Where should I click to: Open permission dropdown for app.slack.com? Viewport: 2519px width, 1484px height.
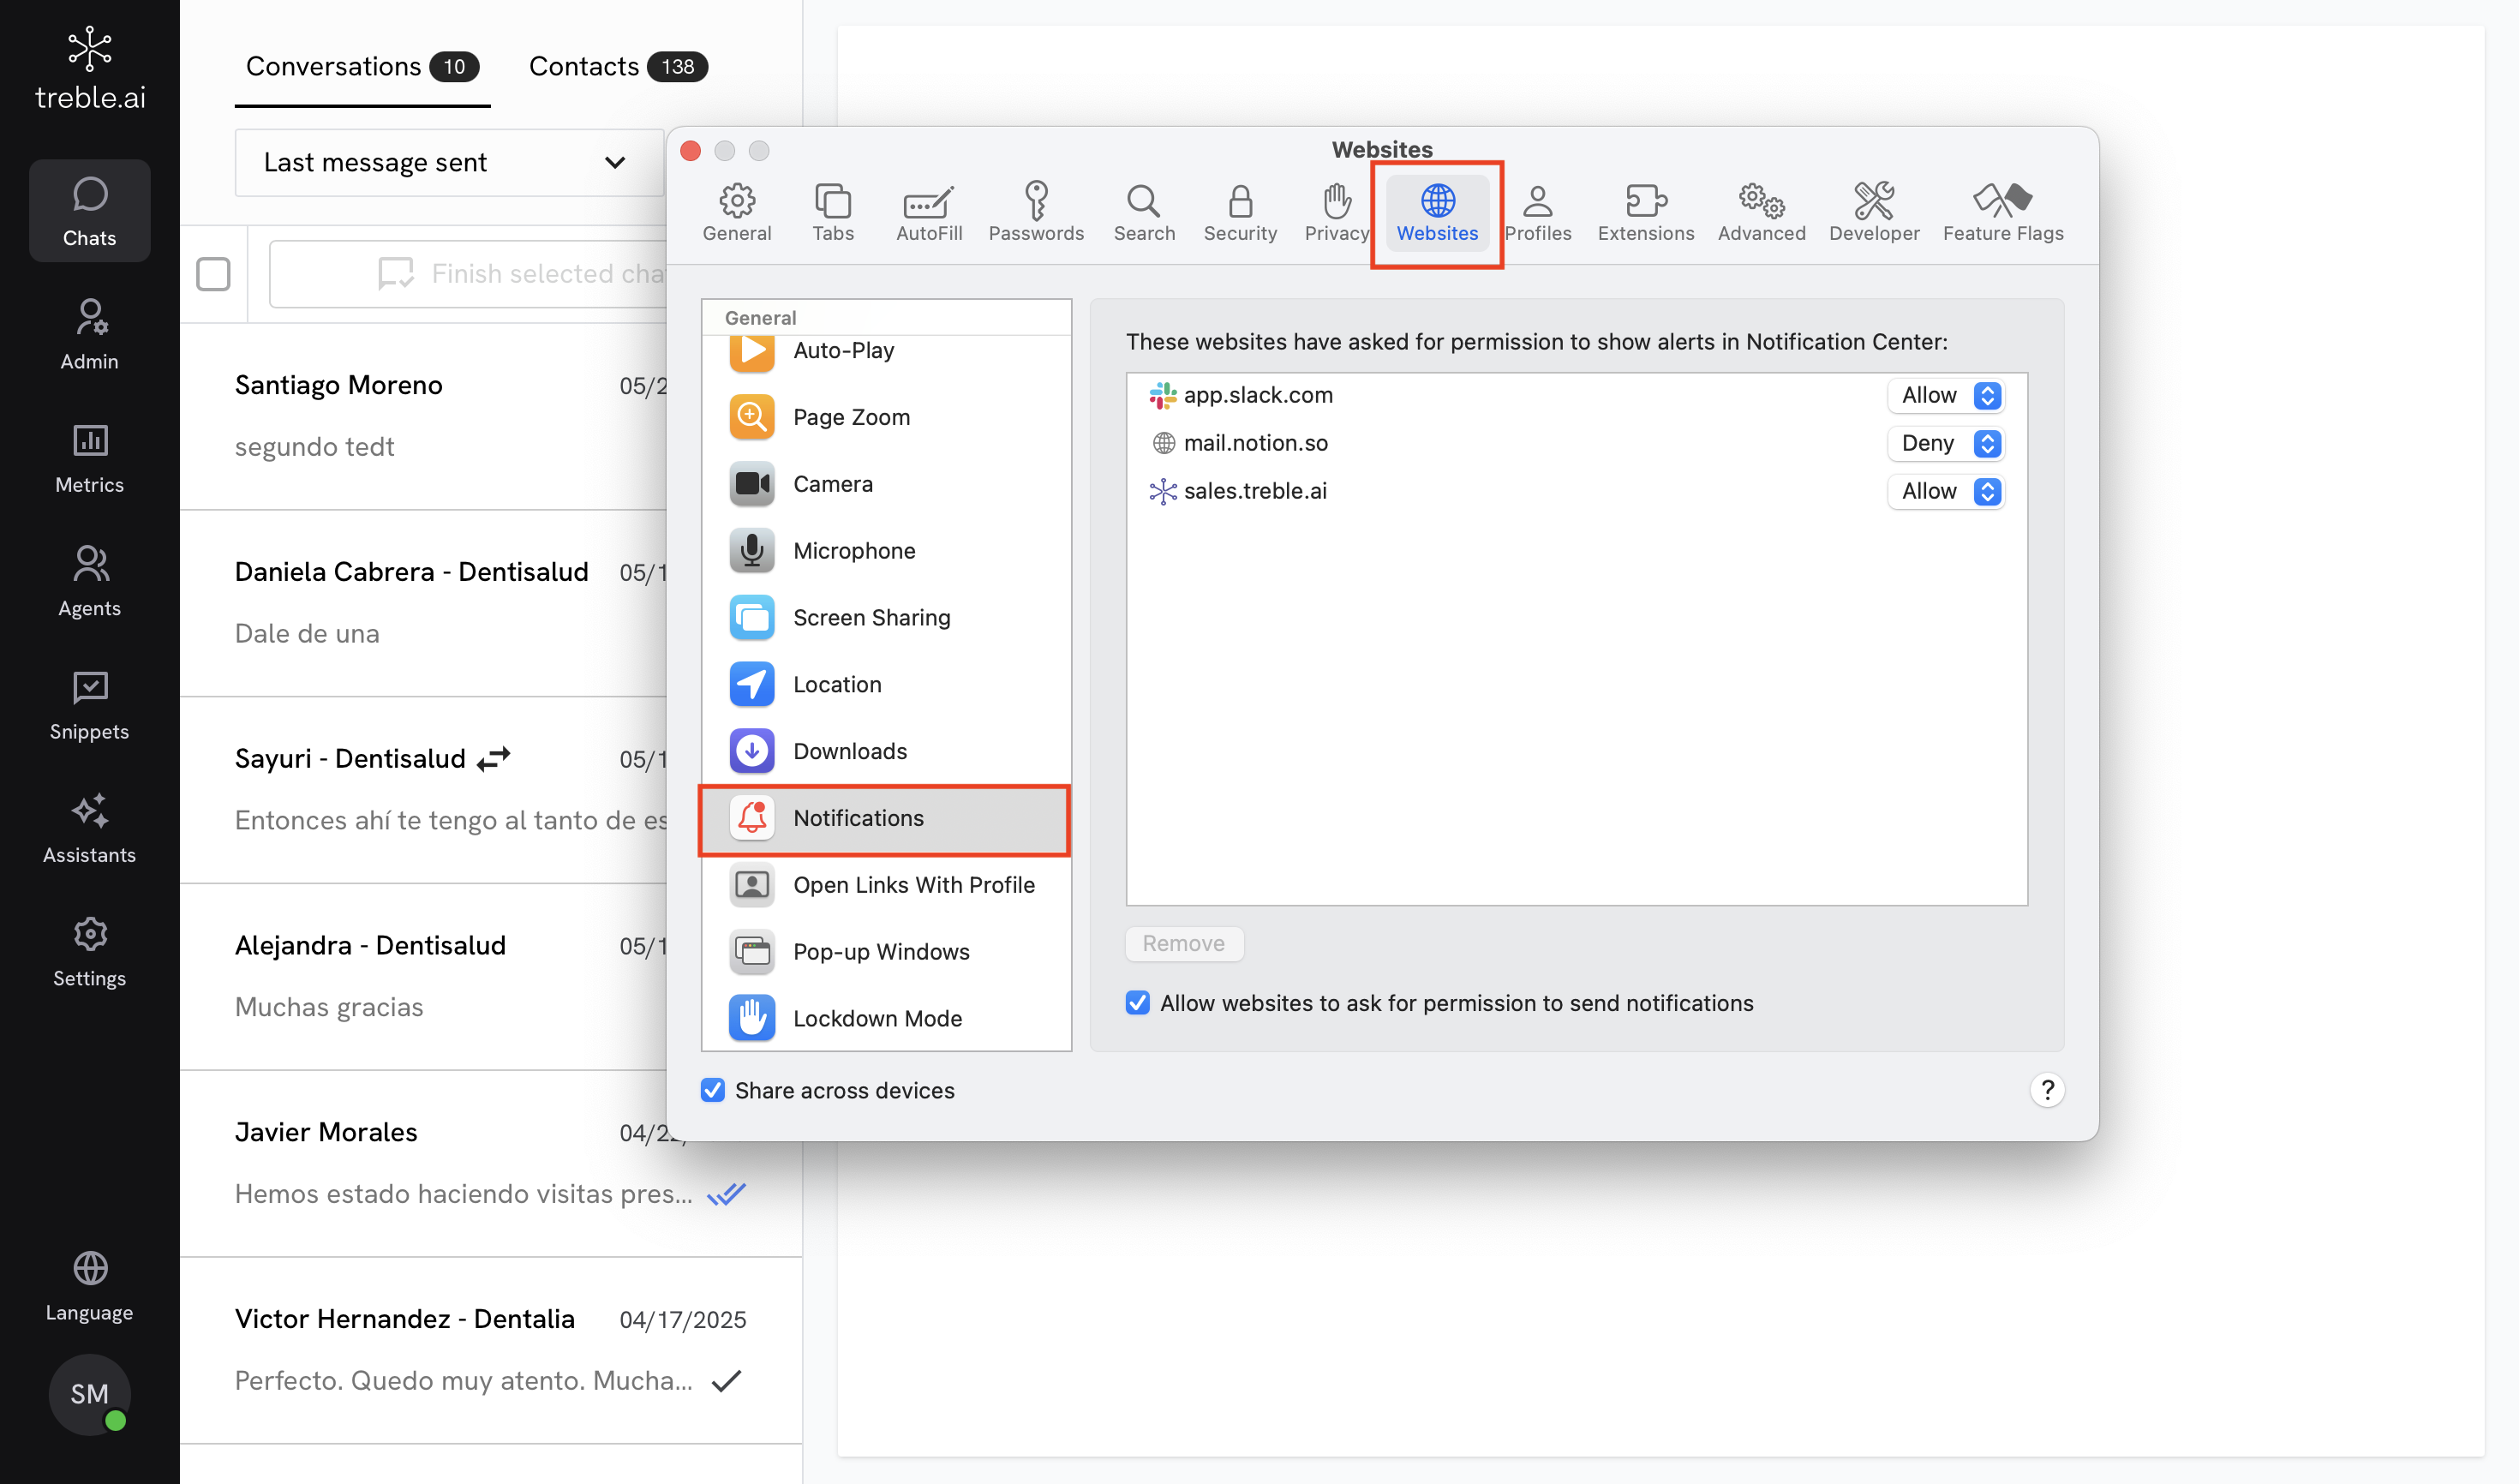pos(1947,395)
